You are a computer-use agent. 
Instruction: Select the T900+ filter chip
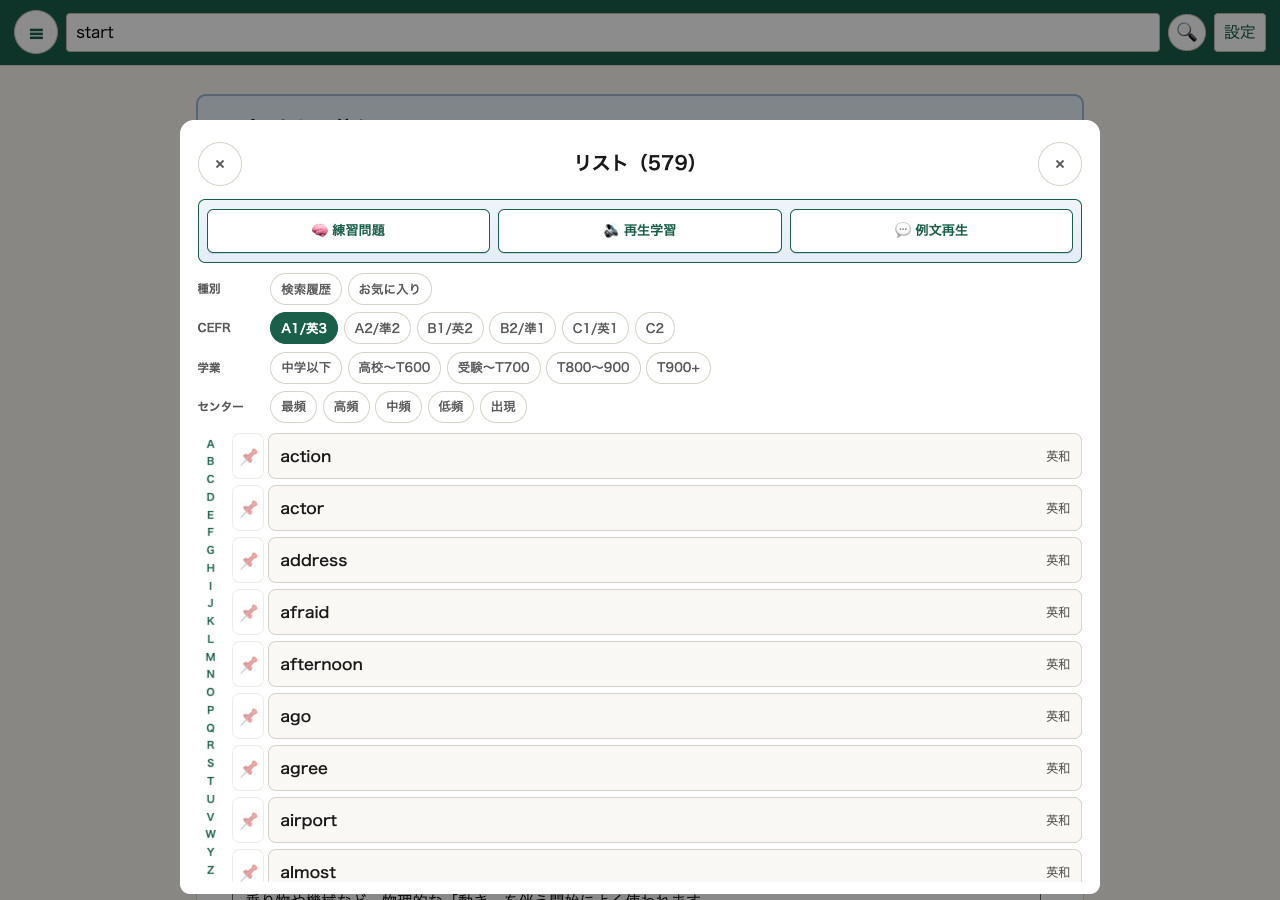tap(678, 368)
